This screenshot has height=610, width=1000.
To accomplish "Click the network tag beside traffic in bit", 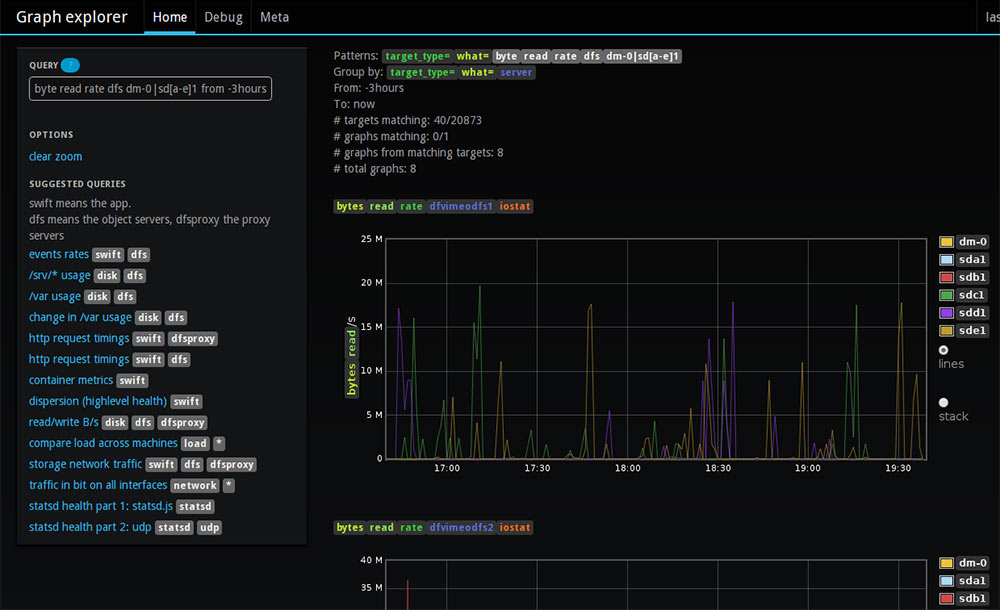I will (x=195, y=486).
